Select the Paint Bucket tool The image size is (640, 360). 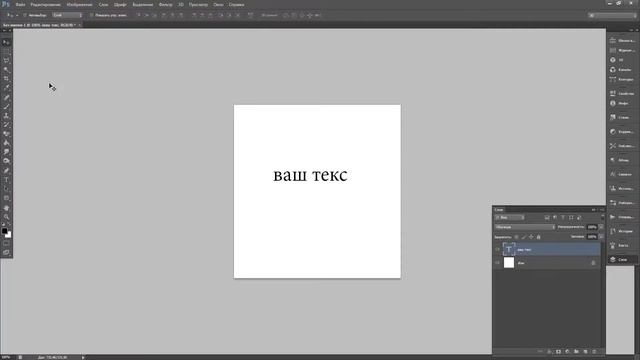(x=6, y=143)
